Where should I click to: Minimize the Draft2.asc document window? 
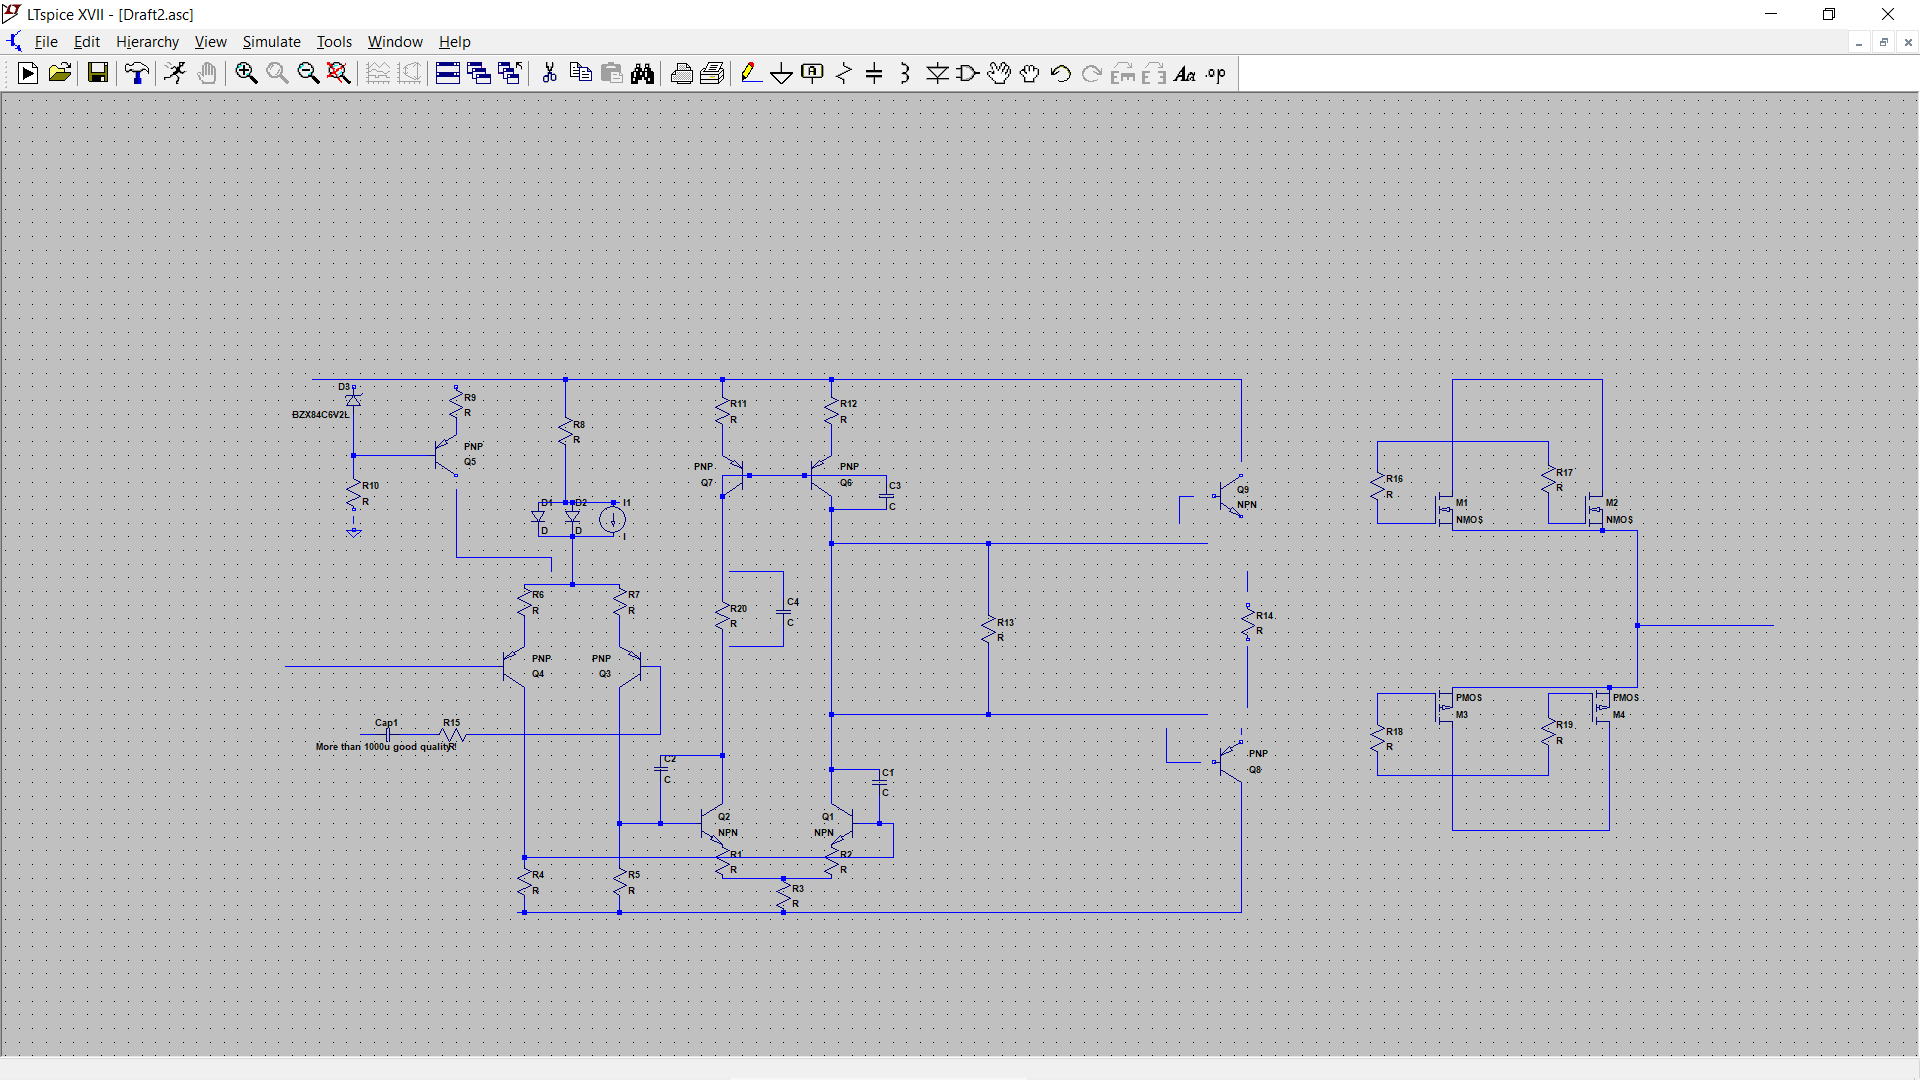pos(1859,42)
